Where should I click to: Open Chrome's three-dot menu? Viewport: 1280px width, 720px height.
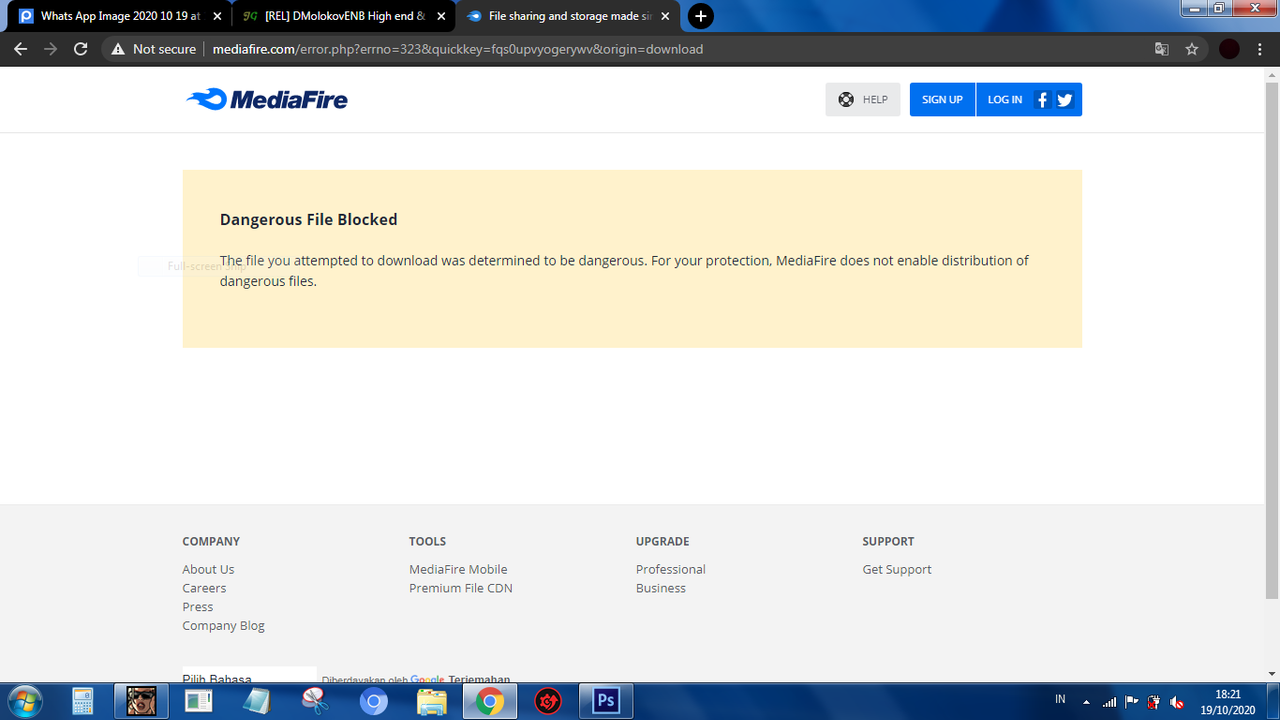click(1260, 49)
